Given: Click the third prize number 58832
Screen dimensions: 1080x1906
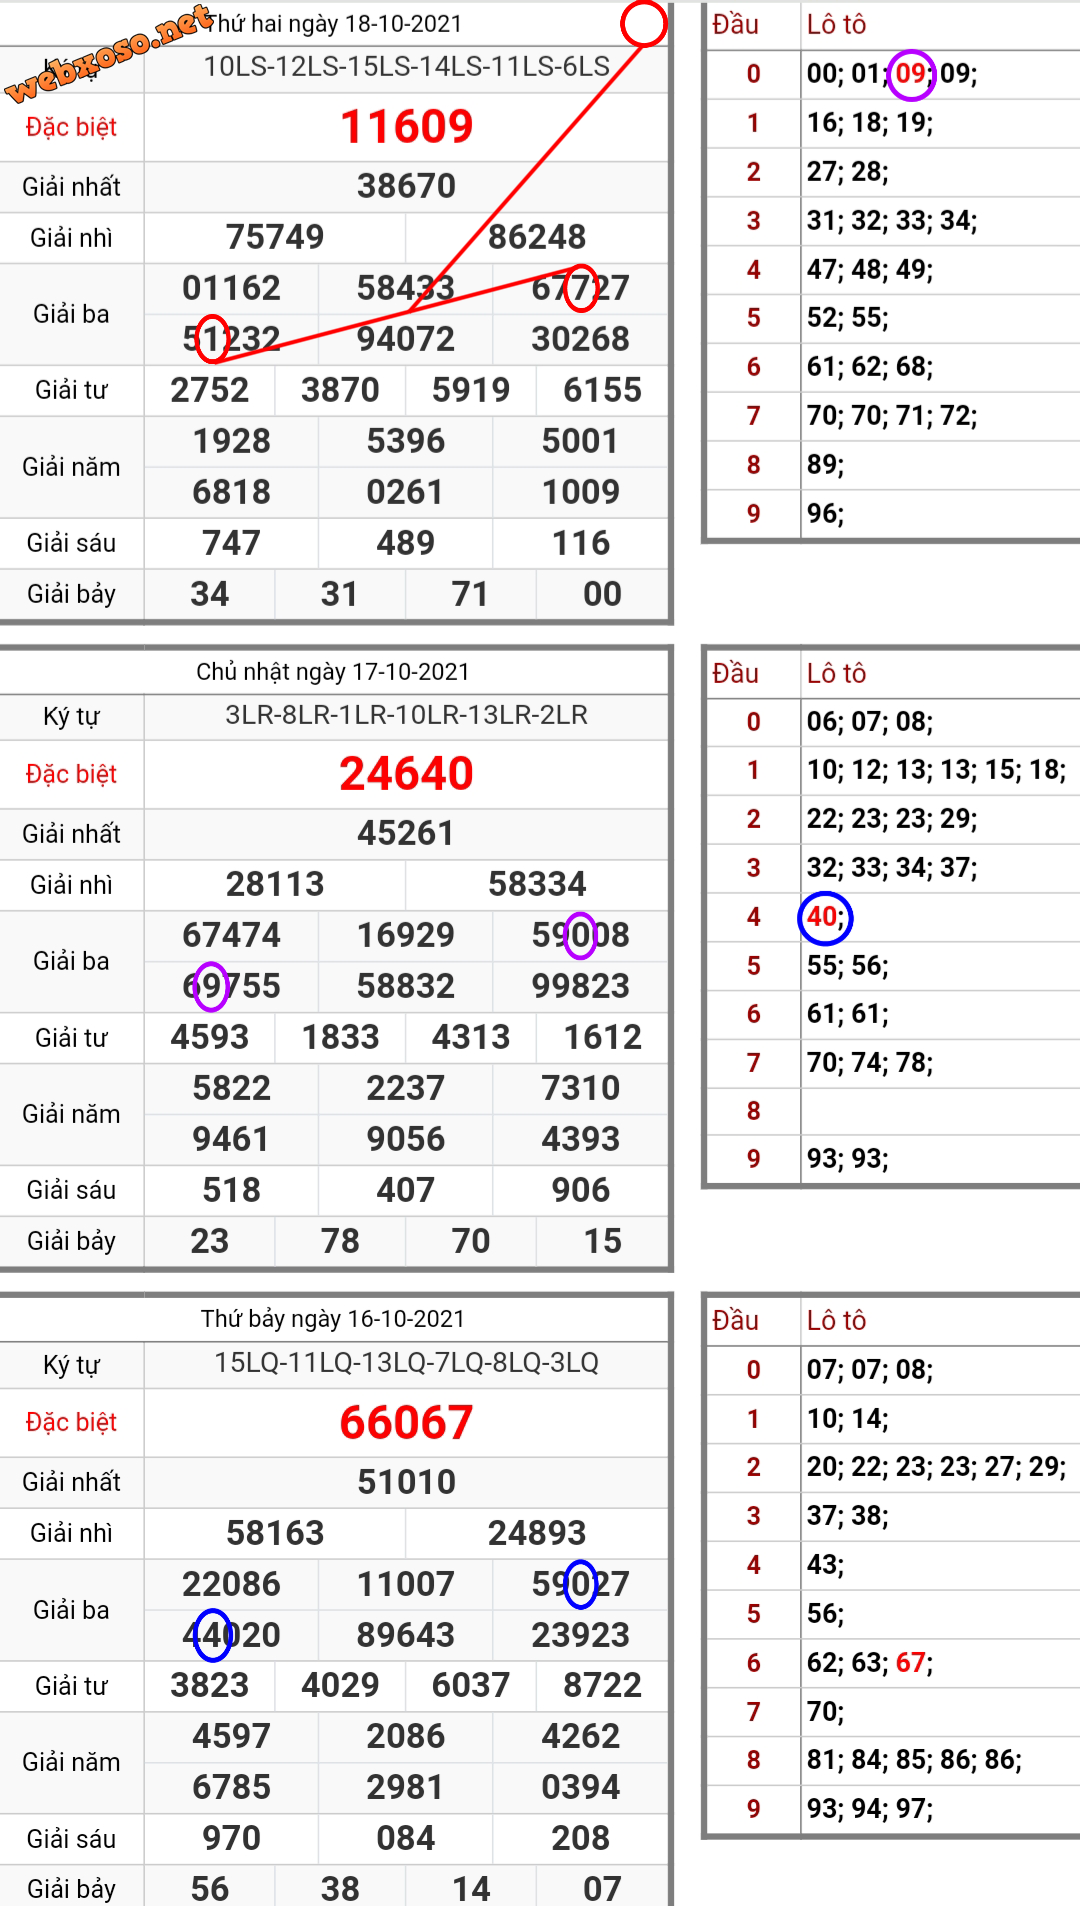Looking at the screenshot, I should click(x=406, y=986).
